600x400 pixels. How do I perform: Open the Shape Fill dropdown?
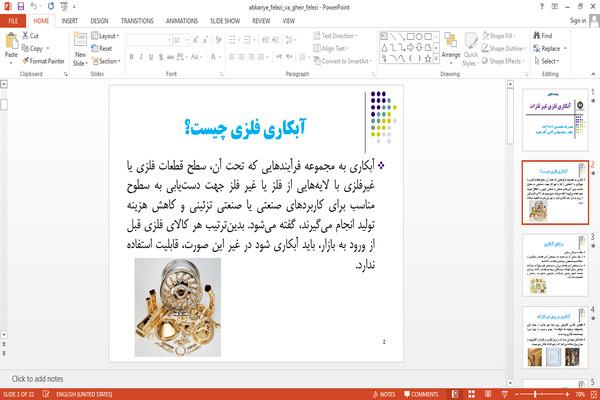click(x=499, y=36)
